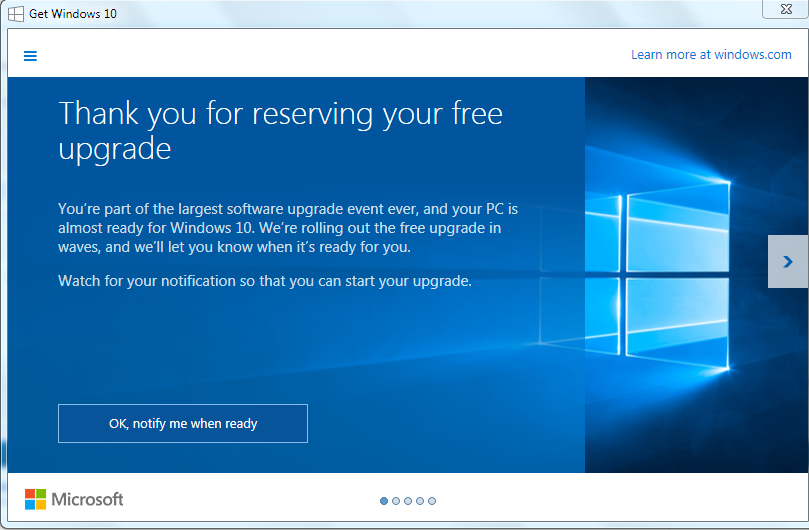
Task: Click the Windows logo in title bar
Action: (16, 14)
